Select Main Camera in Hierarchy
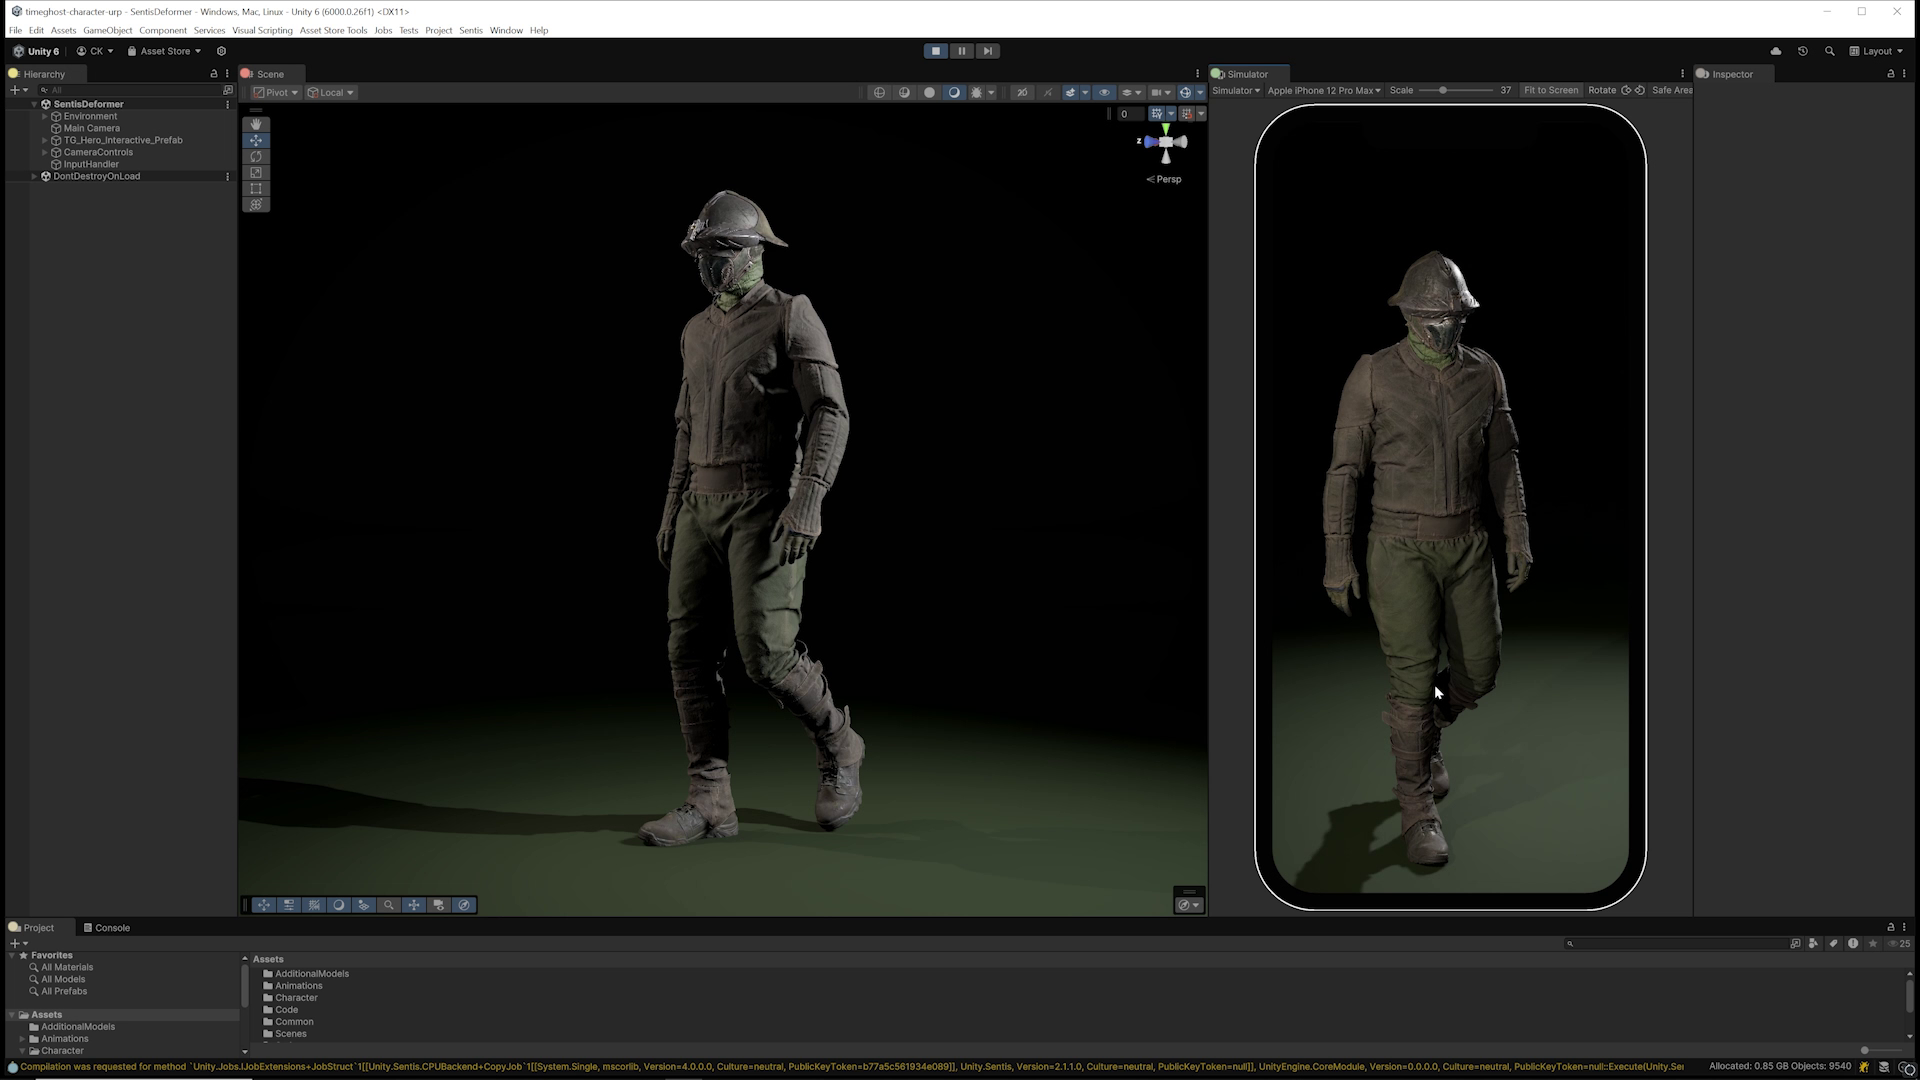 91,128
